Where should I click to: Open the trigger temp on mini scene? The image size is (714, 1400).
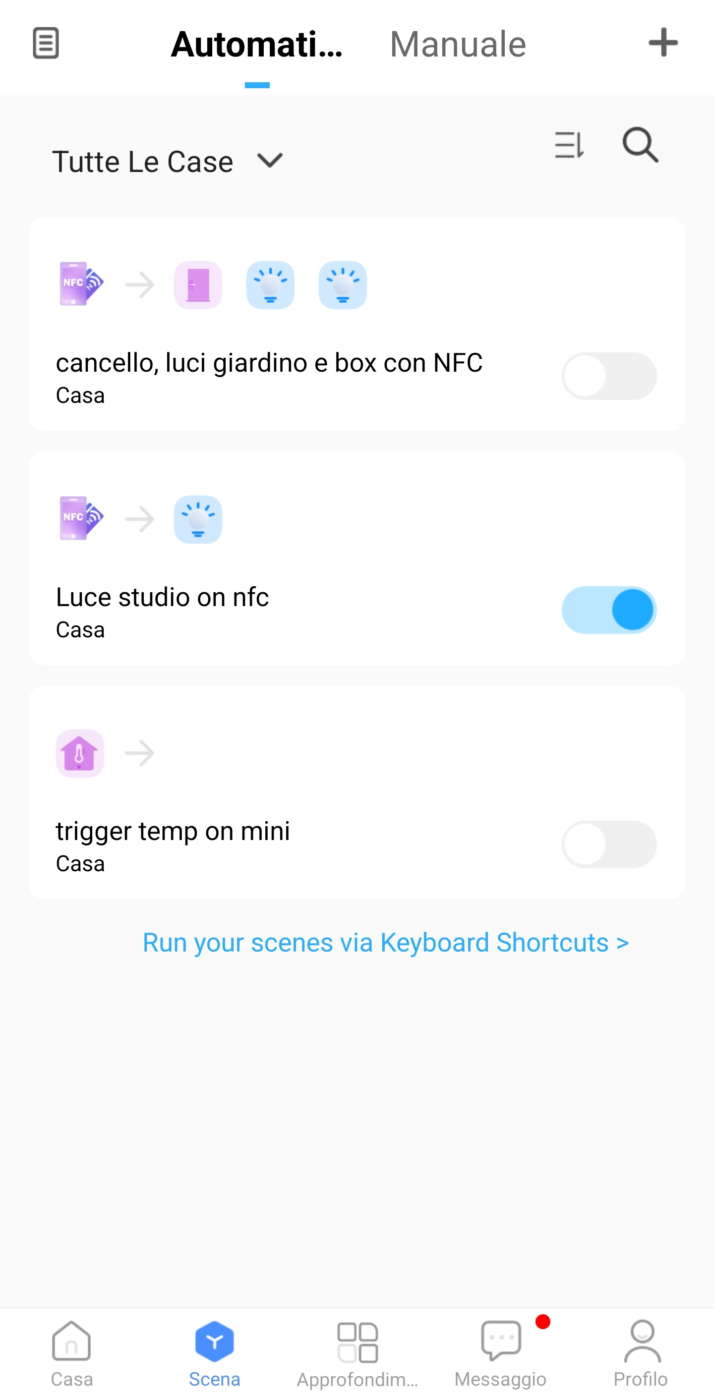[x=173, y=832]
